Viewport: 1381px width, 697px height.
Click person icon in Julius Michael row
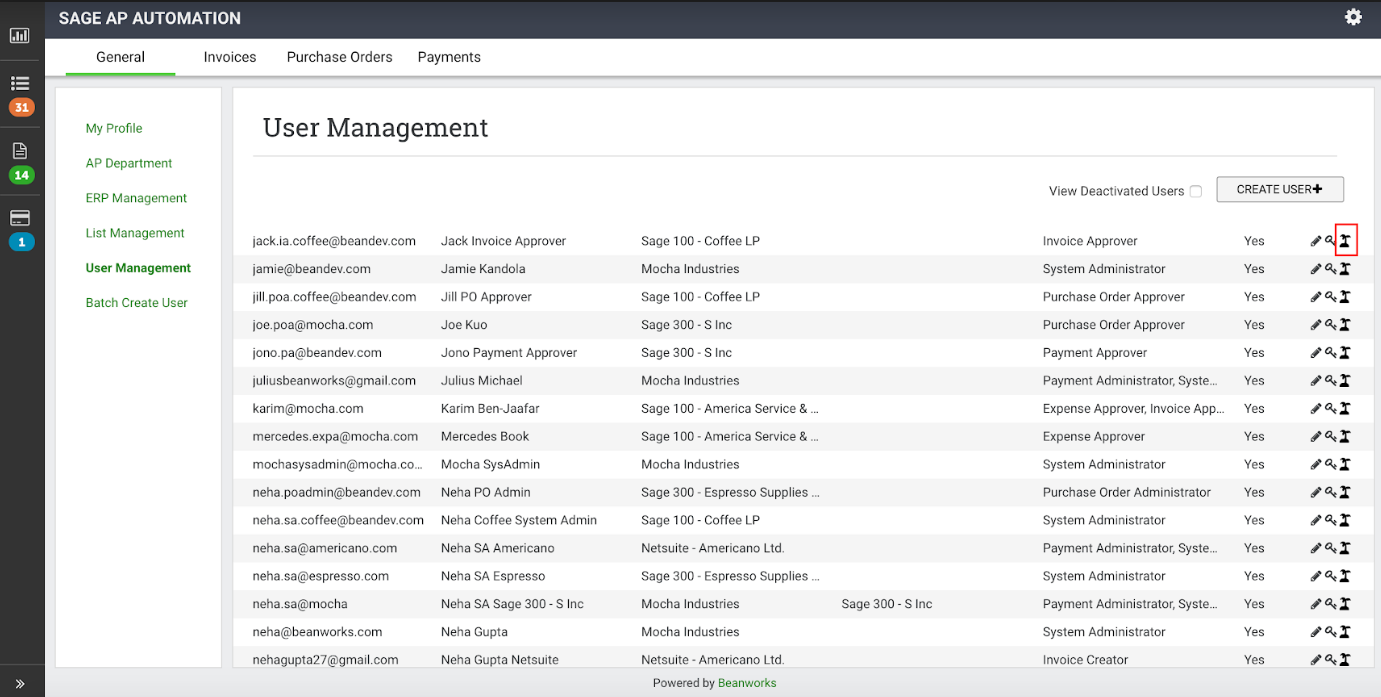point(1345,381)
